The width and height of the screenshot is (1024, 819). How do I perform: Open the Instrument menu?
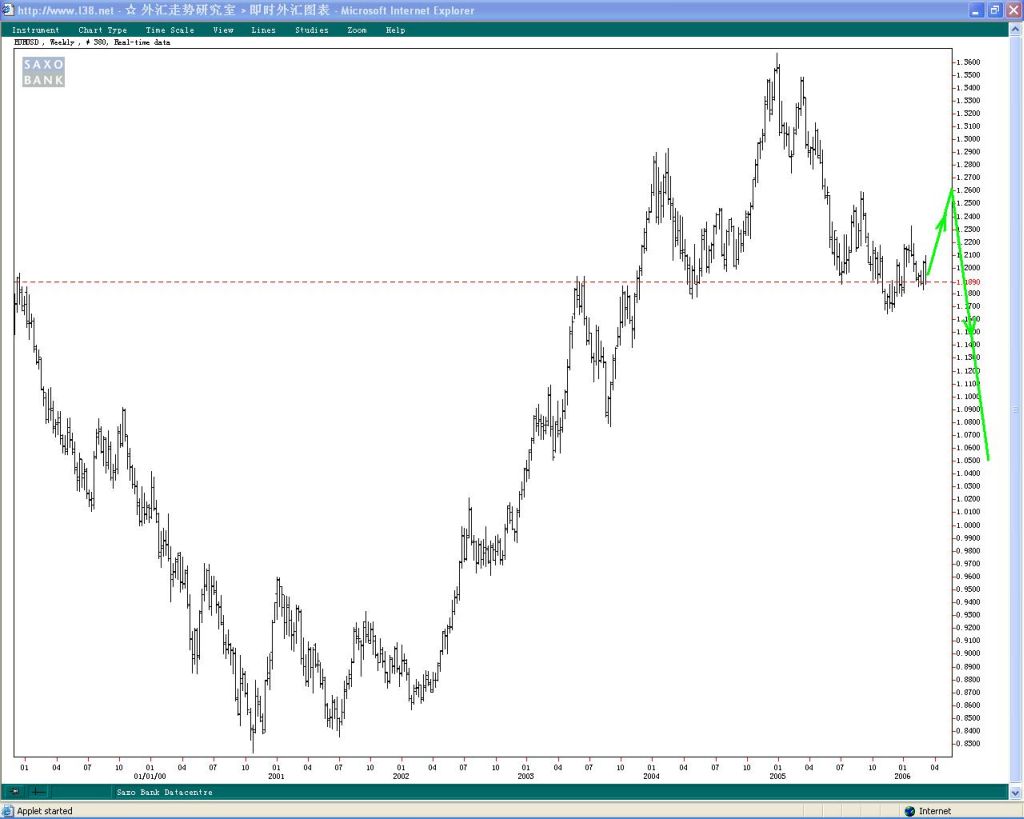[x=35, y=30]
